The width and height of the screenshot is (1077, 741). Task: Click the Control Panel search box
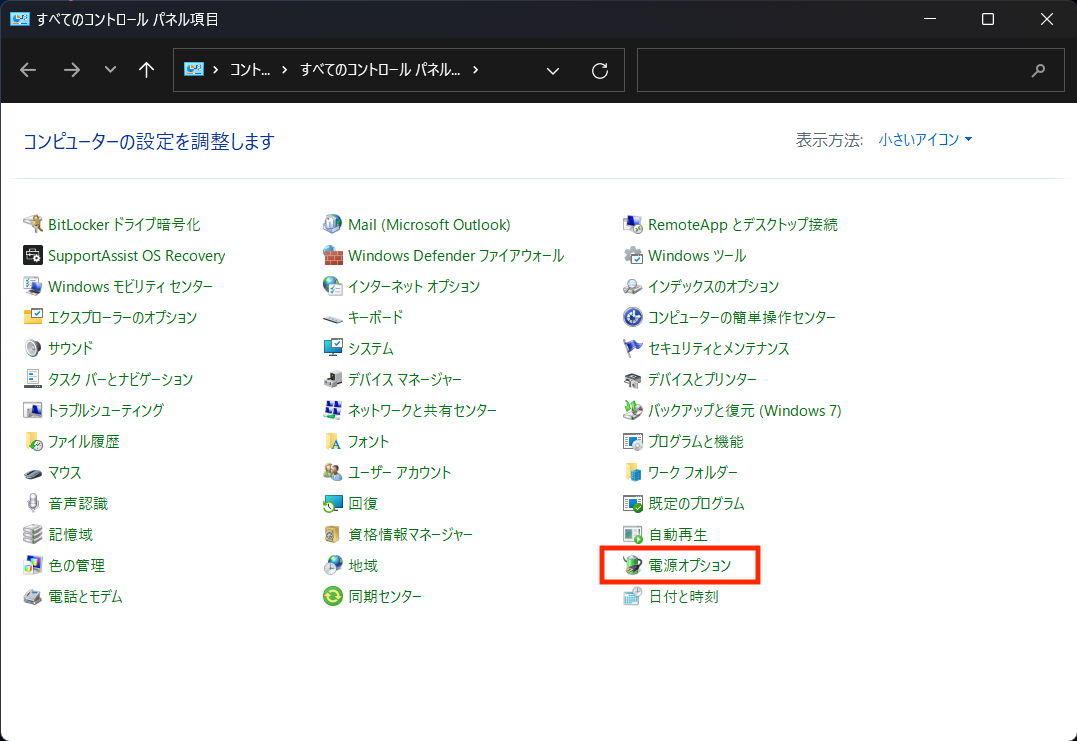coord(830,71)
